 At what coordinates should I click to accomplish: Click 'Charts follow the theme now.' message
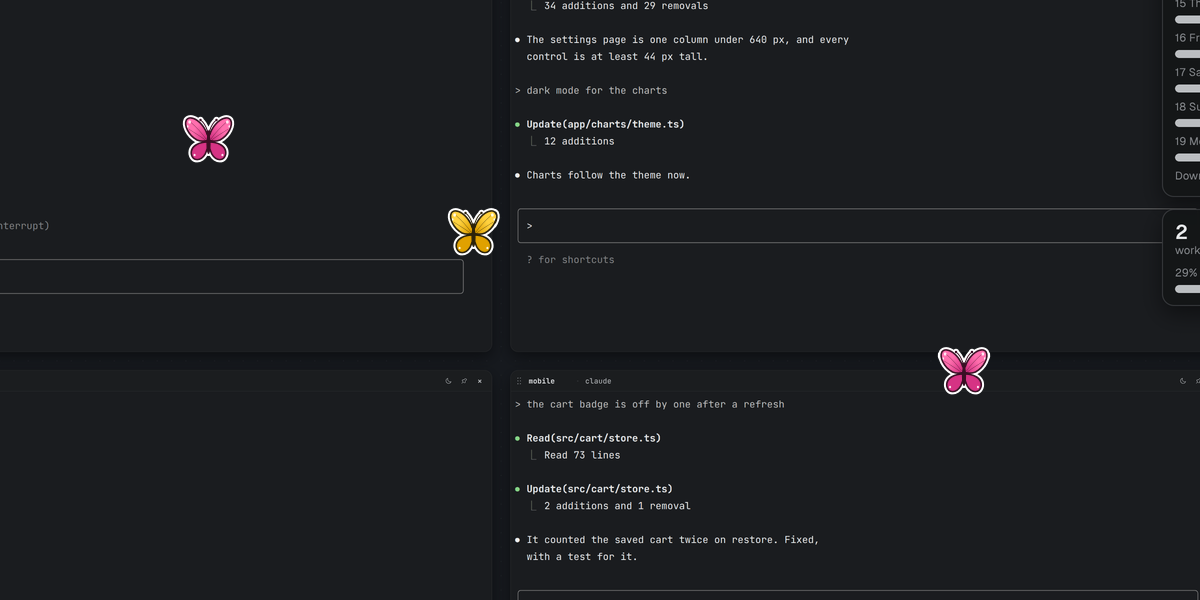coord(608,175)
